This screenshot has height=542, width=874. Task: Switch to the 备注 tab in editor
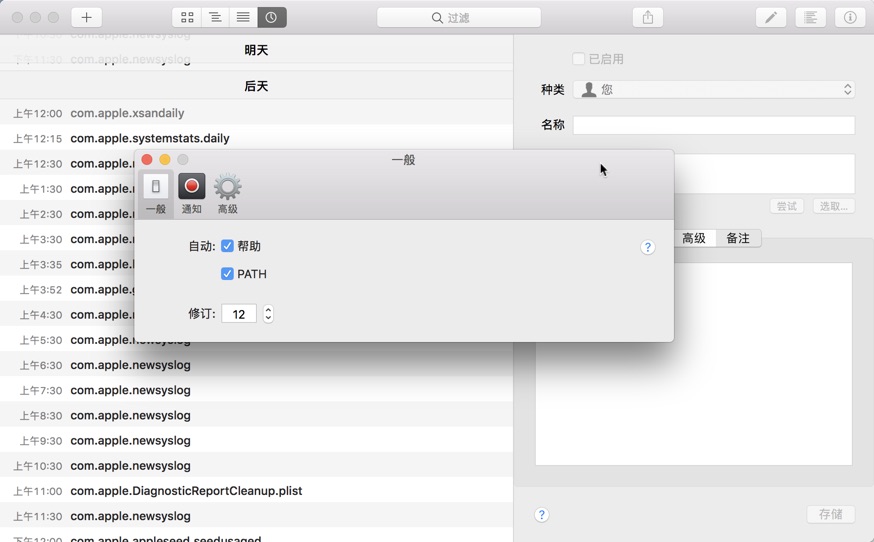tap(738, 238)
